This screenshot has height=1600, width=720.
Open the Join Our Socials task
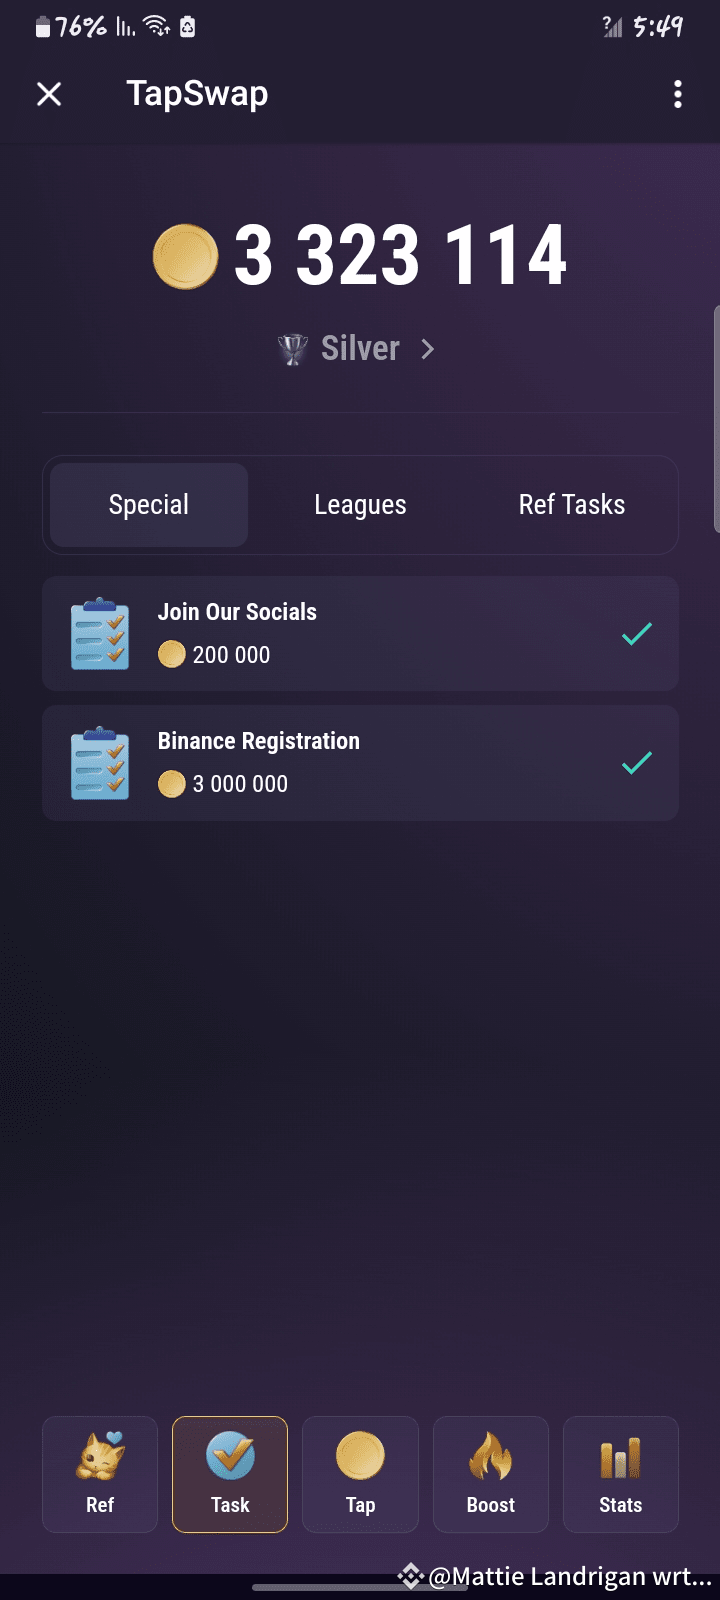click(237, 612)
